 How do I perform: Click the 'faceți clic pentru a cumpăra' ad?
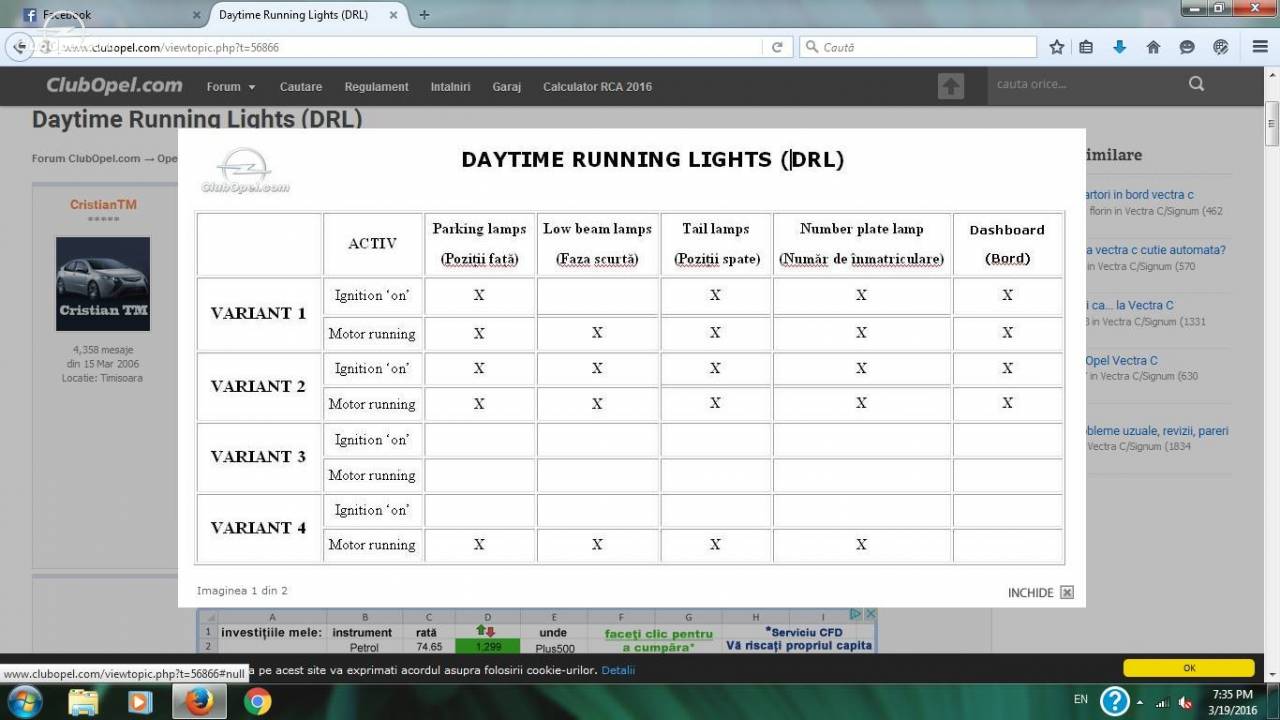[658, 640]
